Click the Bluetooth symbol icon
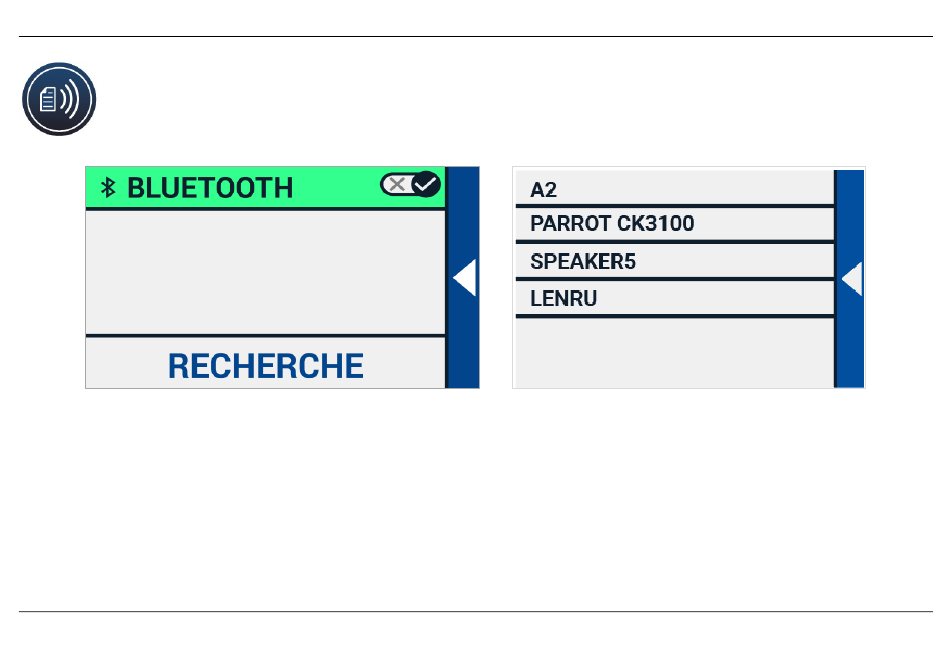950x646 pixels. click(x=108, y=187)
